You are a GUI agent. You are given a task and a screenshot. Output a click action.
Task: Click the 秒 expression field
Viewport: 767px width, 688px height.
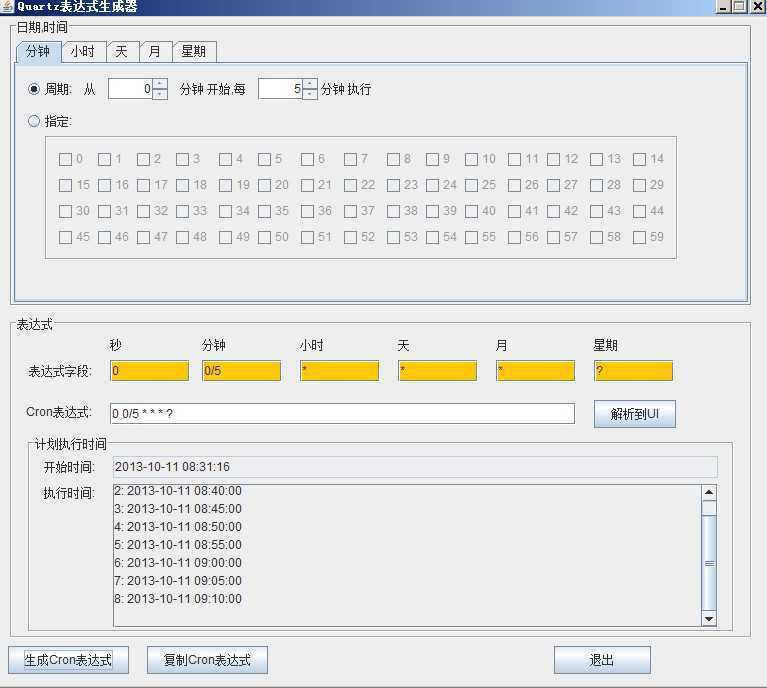tap(150, 370)
